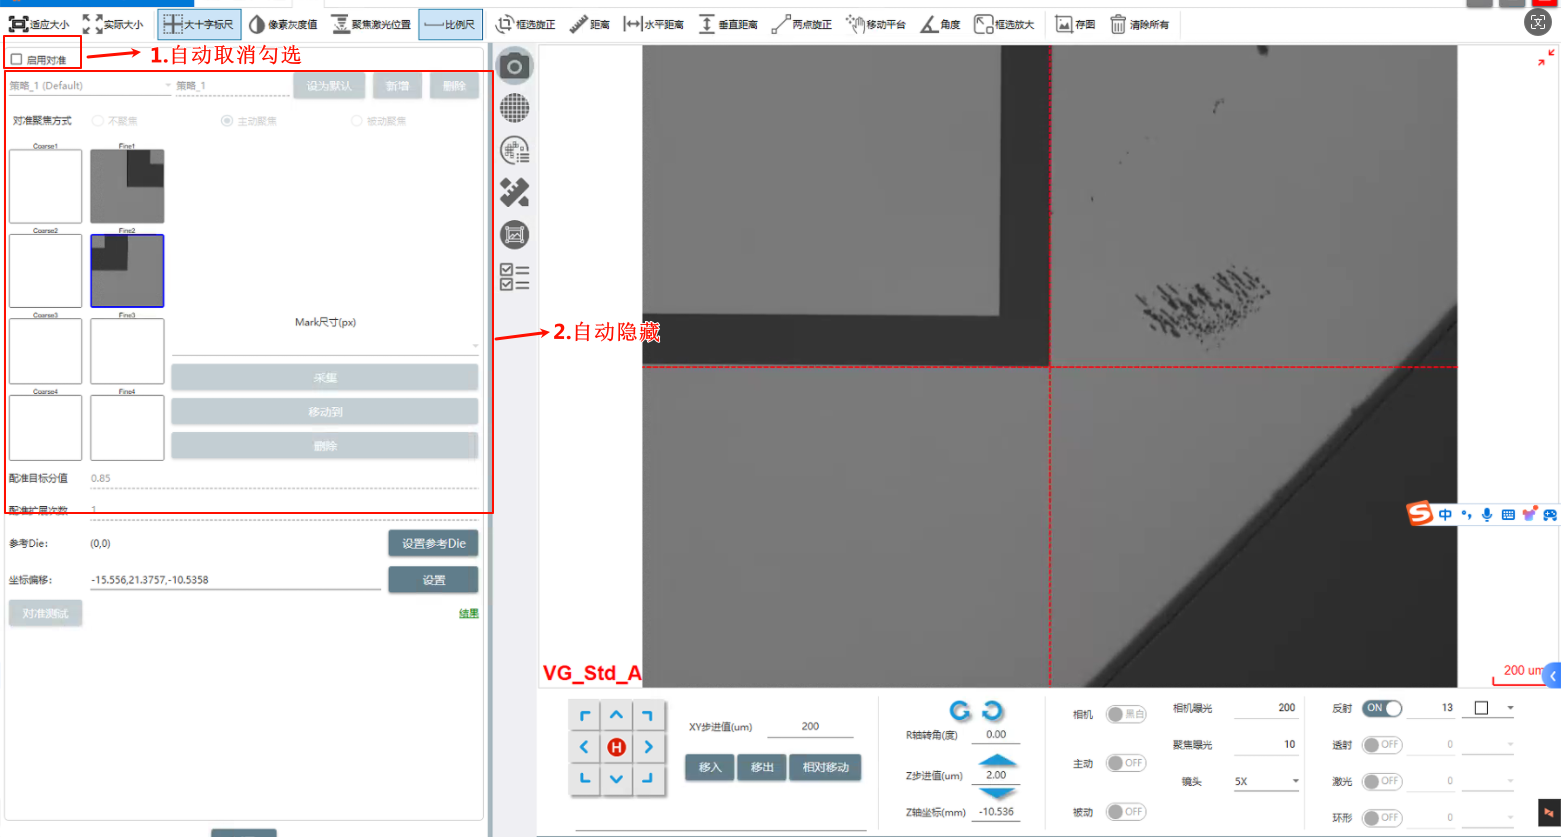This screenshot has height=837, width=1561.
Task: Open the 结果 link
Action: click(x=468, y=613)
